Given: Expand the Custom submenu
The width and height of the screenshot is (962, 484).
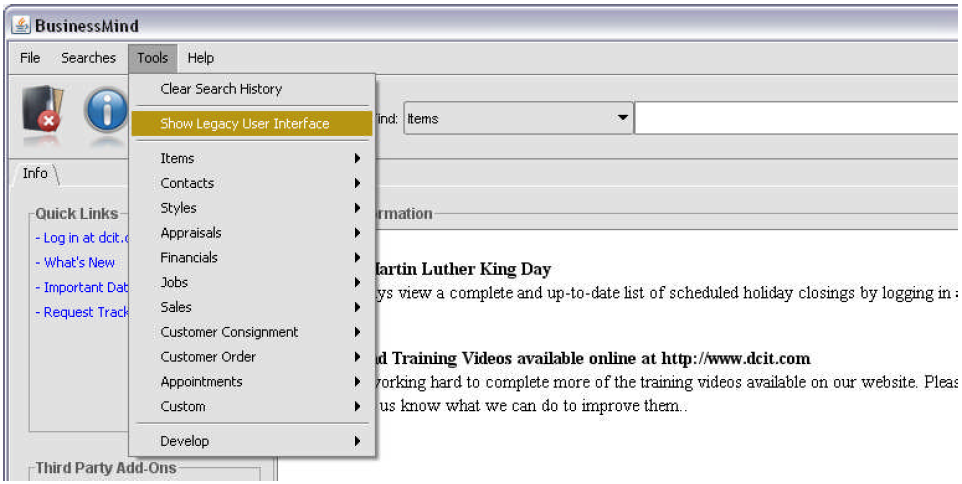Looking at the screenshot, I should click(252, 406).
